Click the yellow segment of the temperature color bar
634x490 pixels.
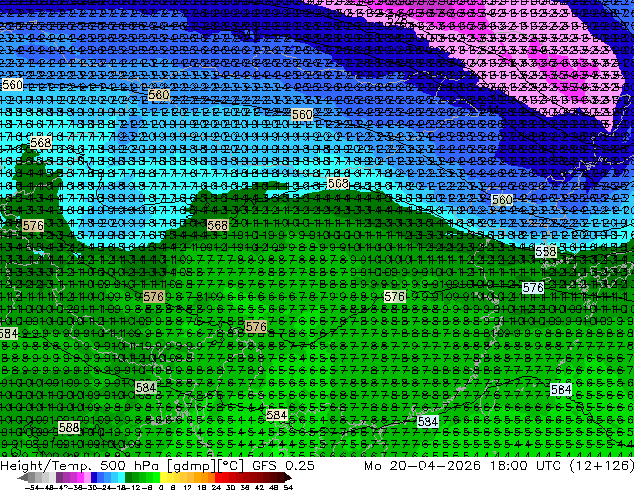tap(163, 478)
